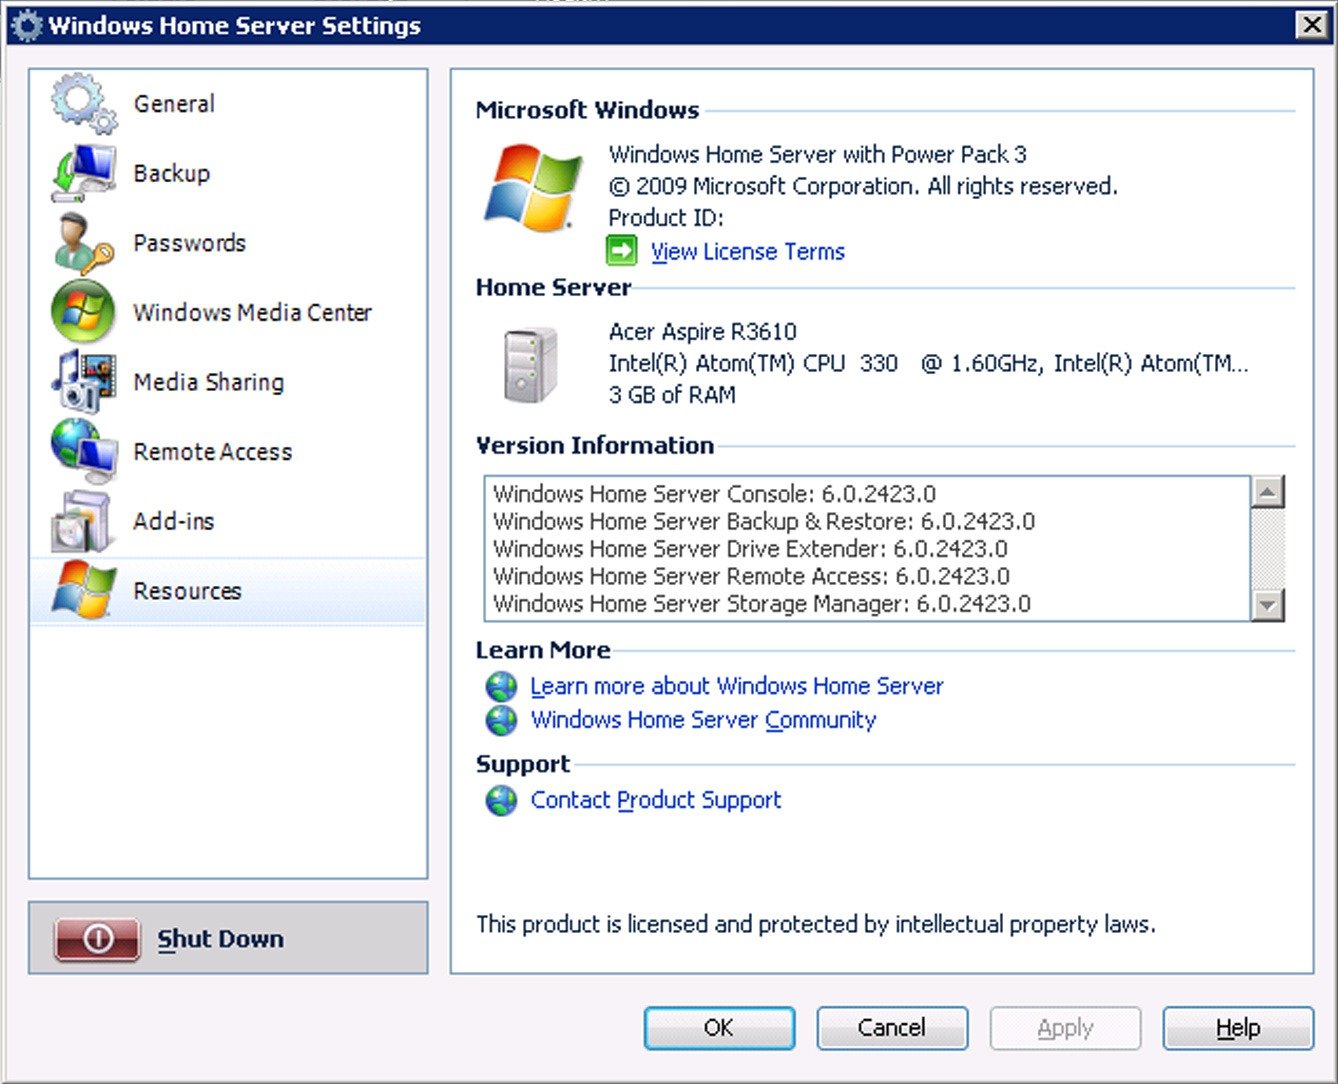Click the Add-ins software box icon
Image resolution: width=1338 pixels, height=1084 pixels.
84,521
